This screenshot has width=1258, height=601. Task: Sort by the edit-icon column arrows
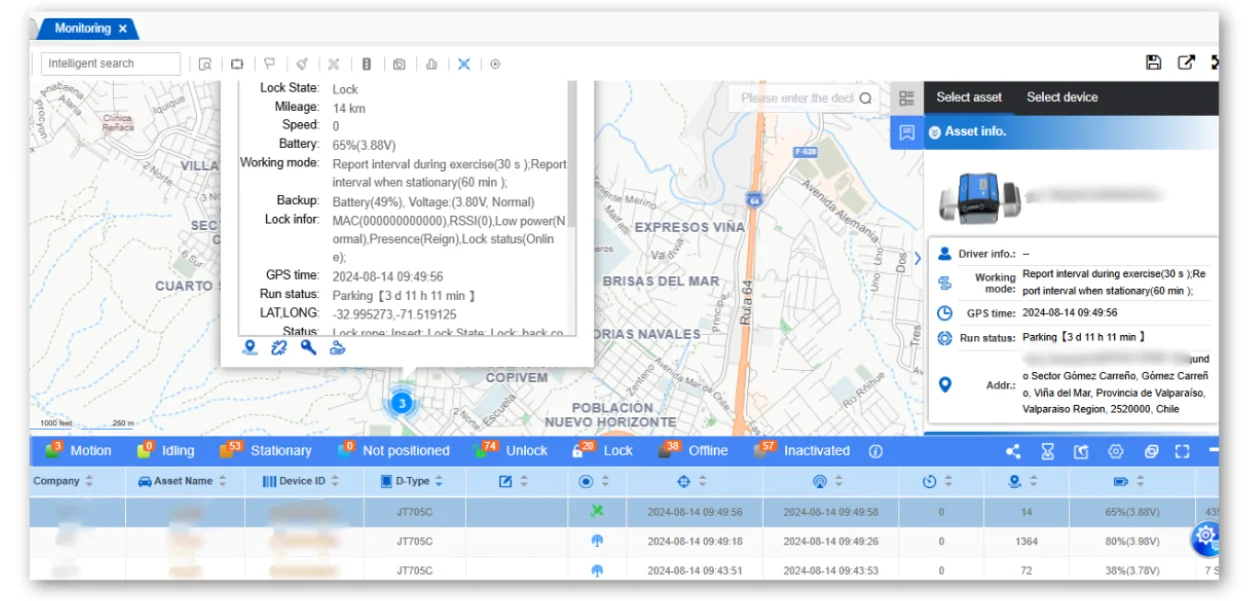click(x=523, y=482)
